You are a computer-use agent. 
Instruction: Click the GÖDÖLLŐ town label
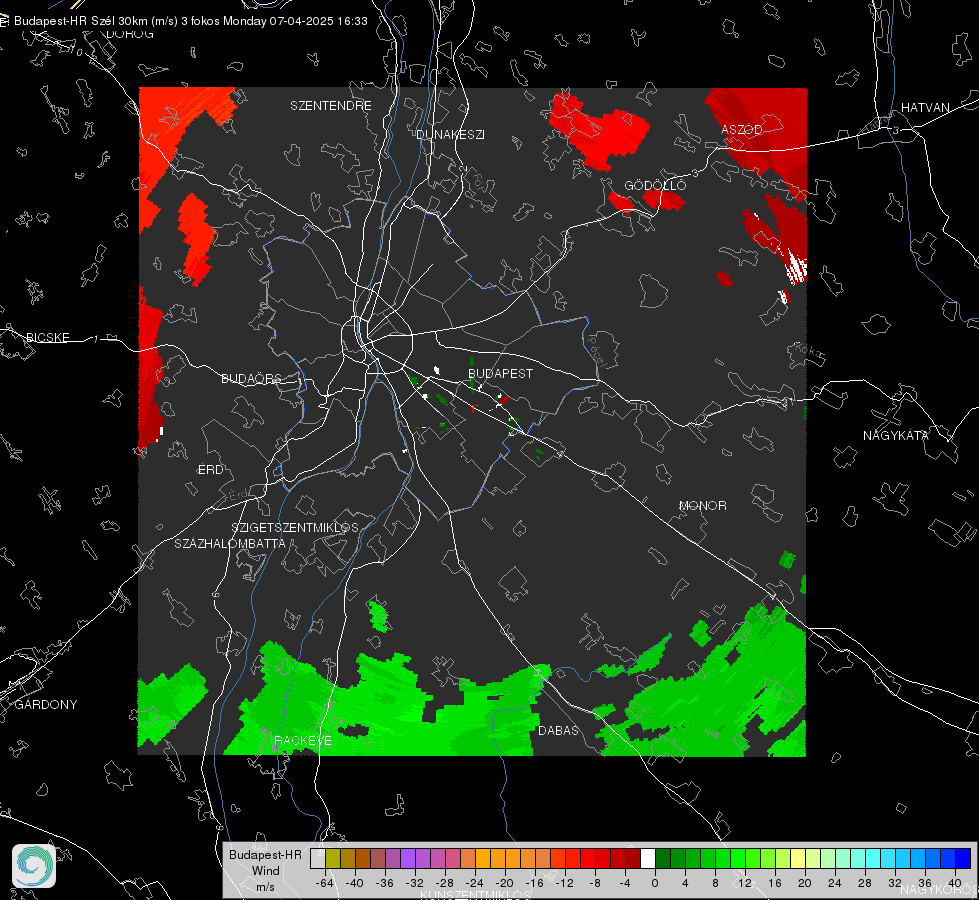coord(655,185)
